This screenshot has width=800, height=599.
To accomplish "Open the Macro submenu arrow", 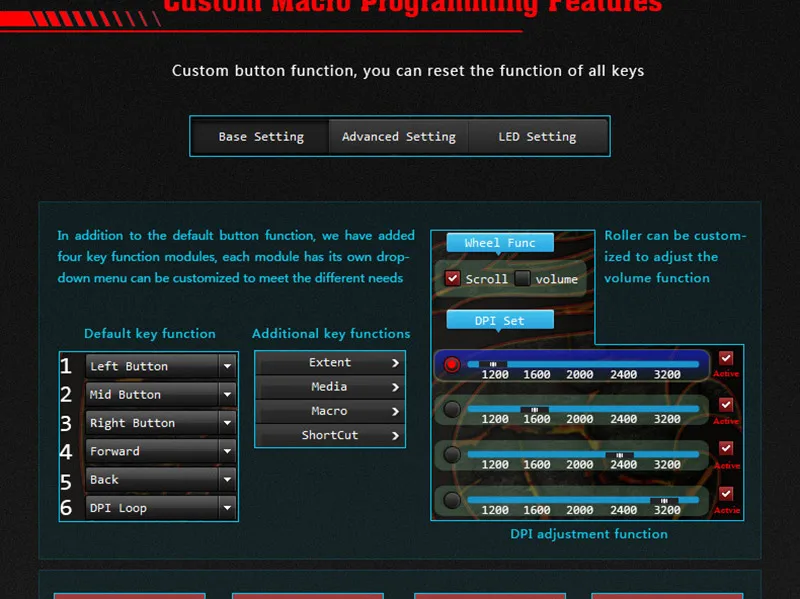I will (395, 411).
